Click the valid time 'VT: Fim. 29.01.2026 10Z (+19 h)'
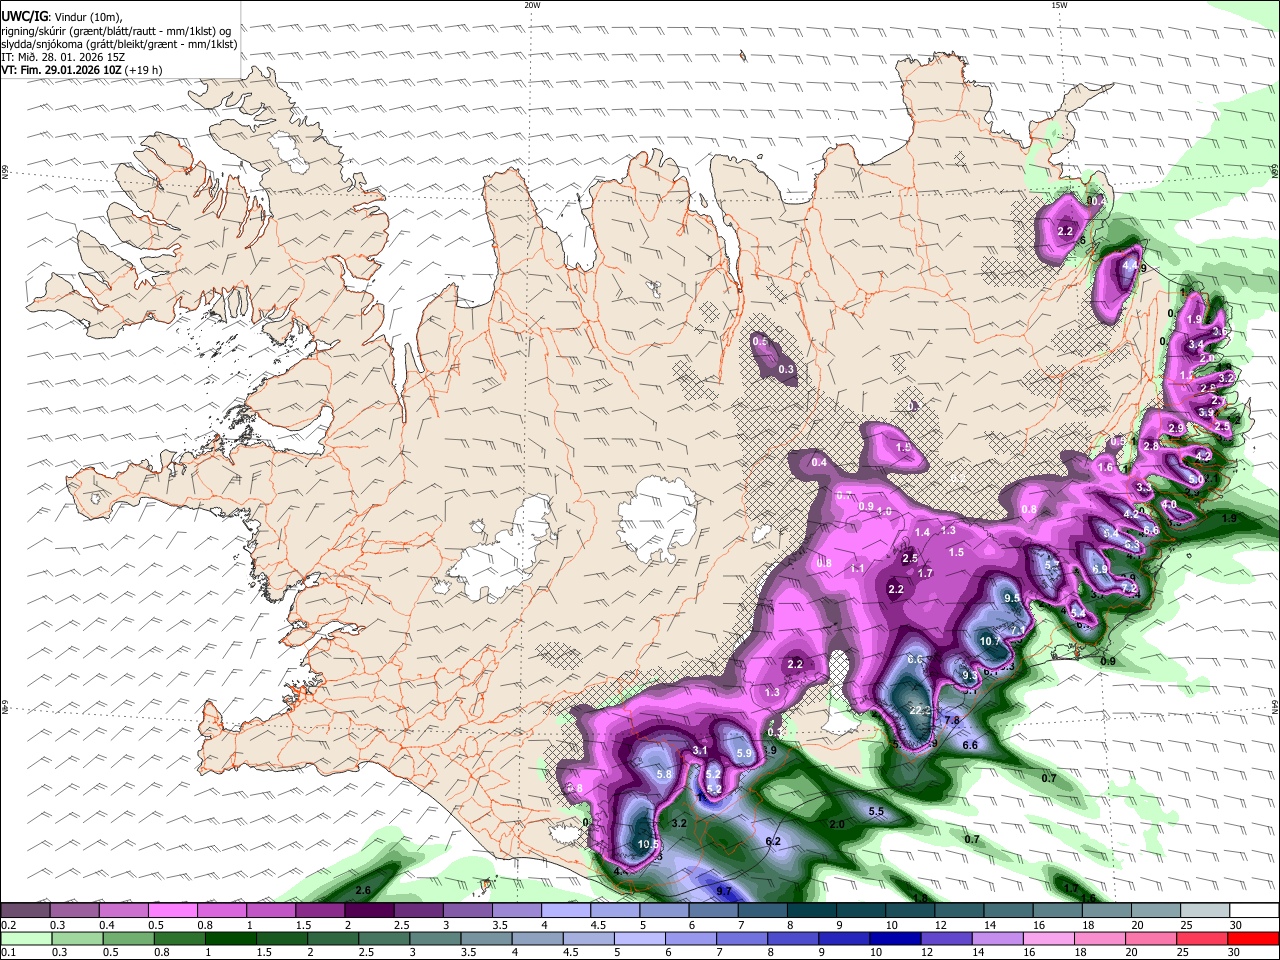The width and height of the screenshot is (1280, 960). pos(81,70)
